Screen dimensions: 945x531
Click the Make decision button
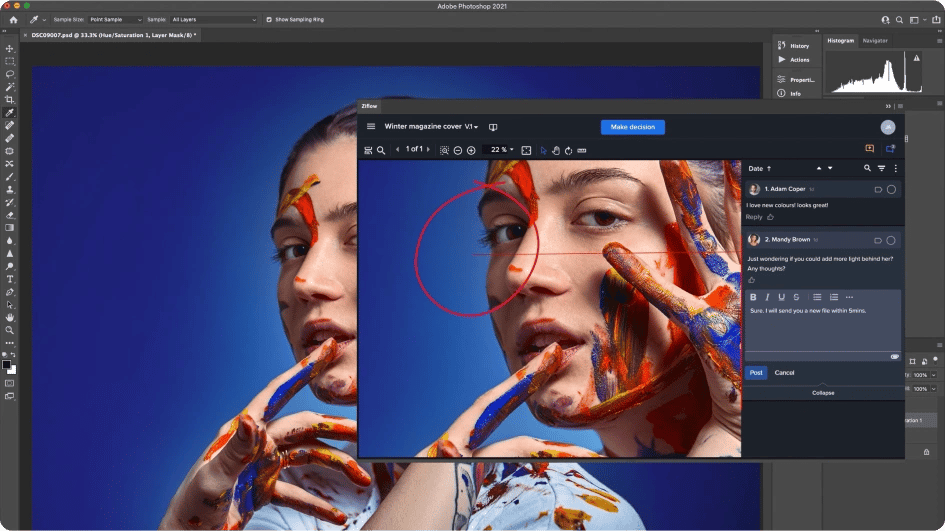(x=632, y=127)
